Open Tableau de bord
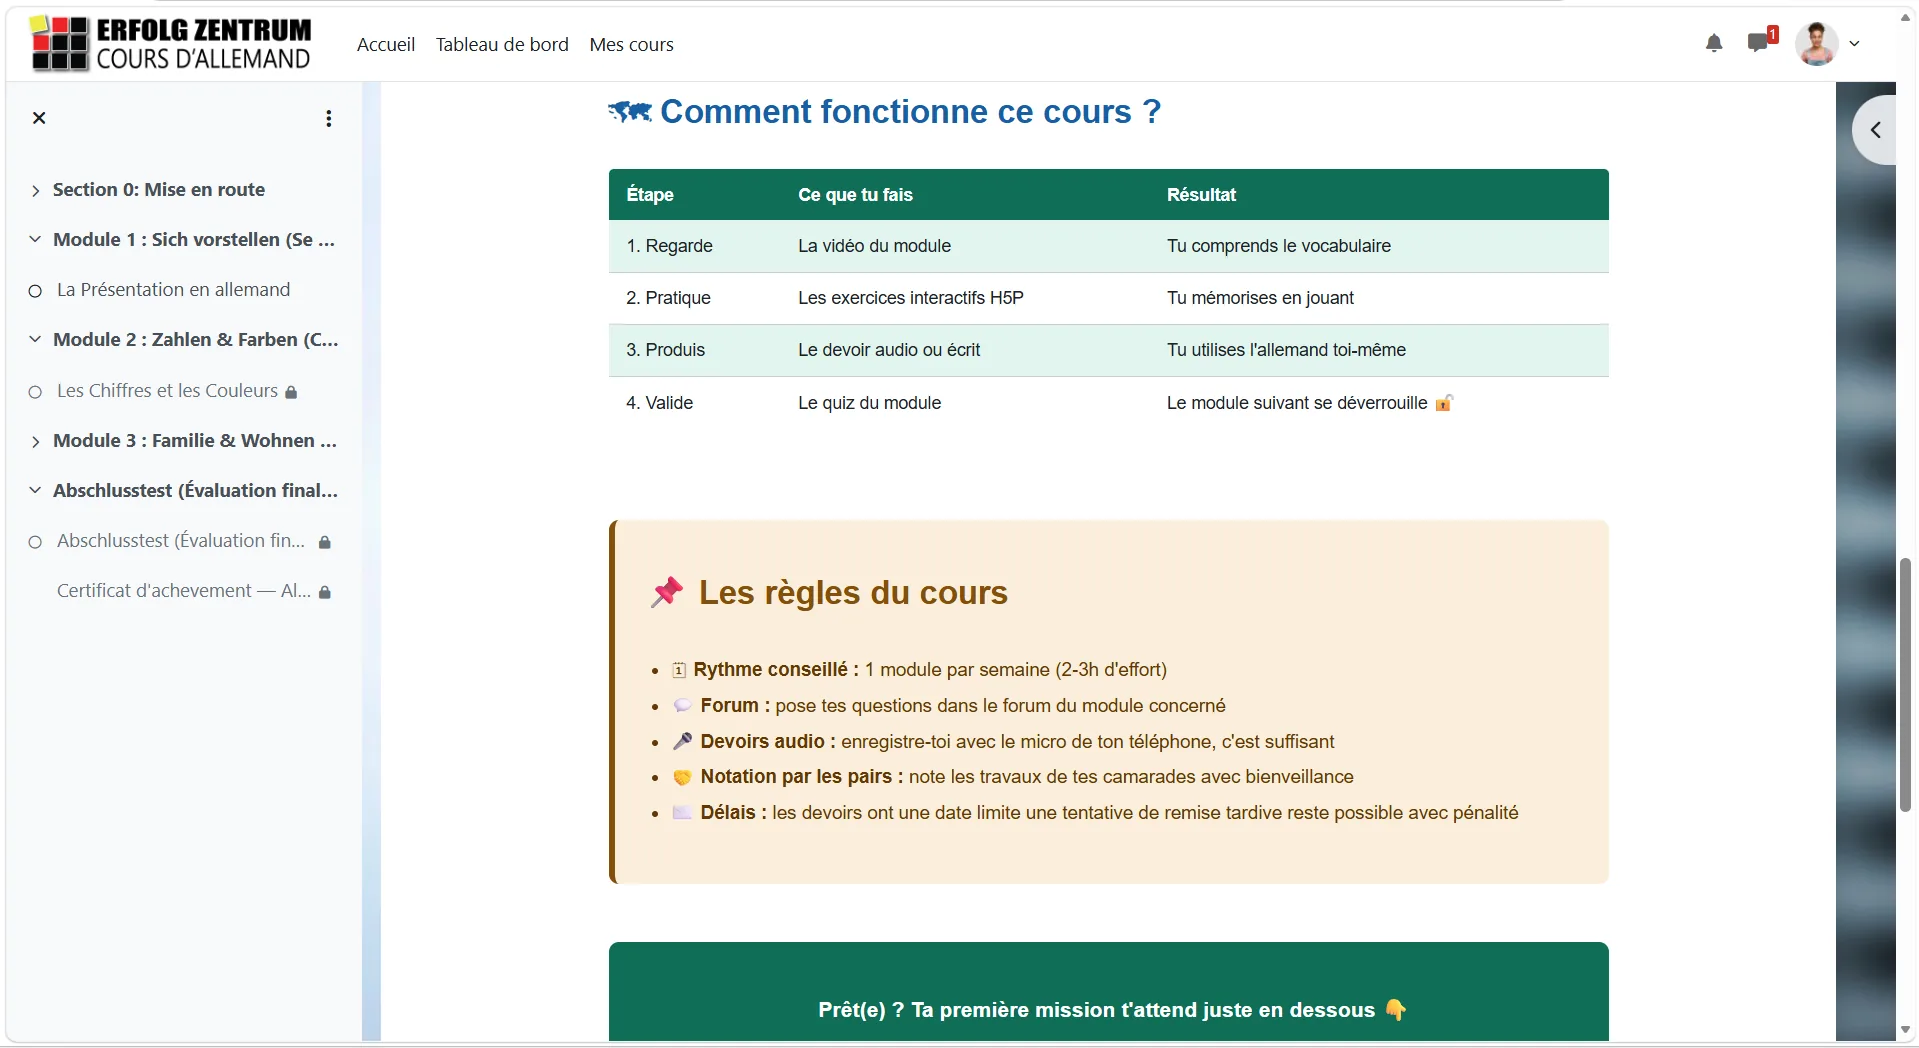1919x1048 pixels. pos(502,44)
